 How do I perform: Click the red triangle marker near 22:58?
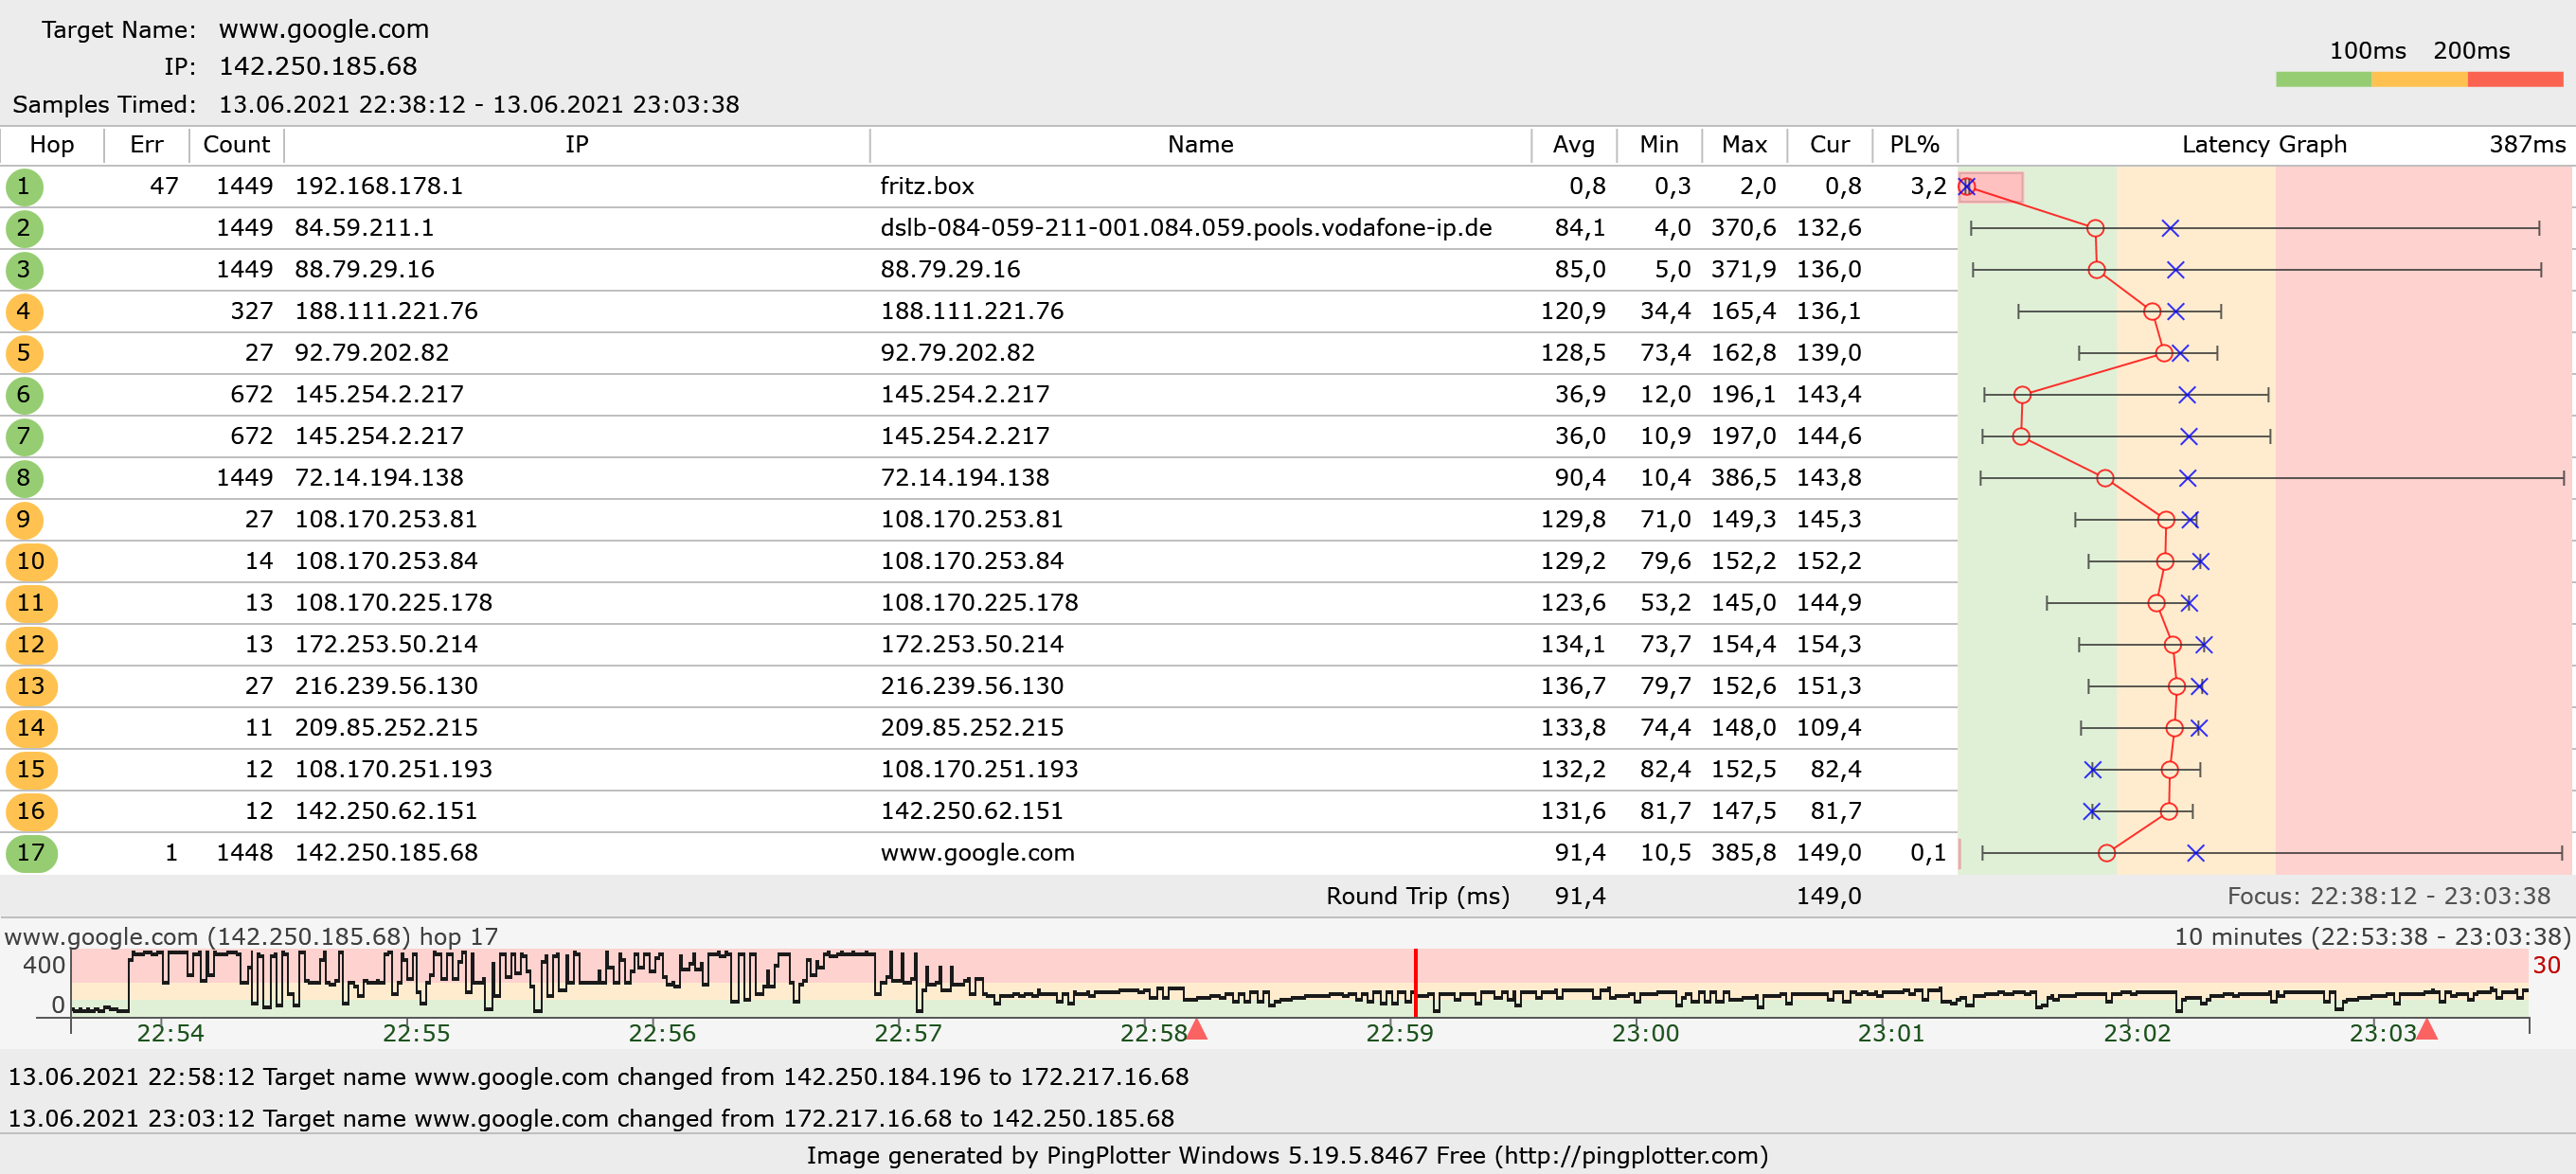[1196, 1029]
